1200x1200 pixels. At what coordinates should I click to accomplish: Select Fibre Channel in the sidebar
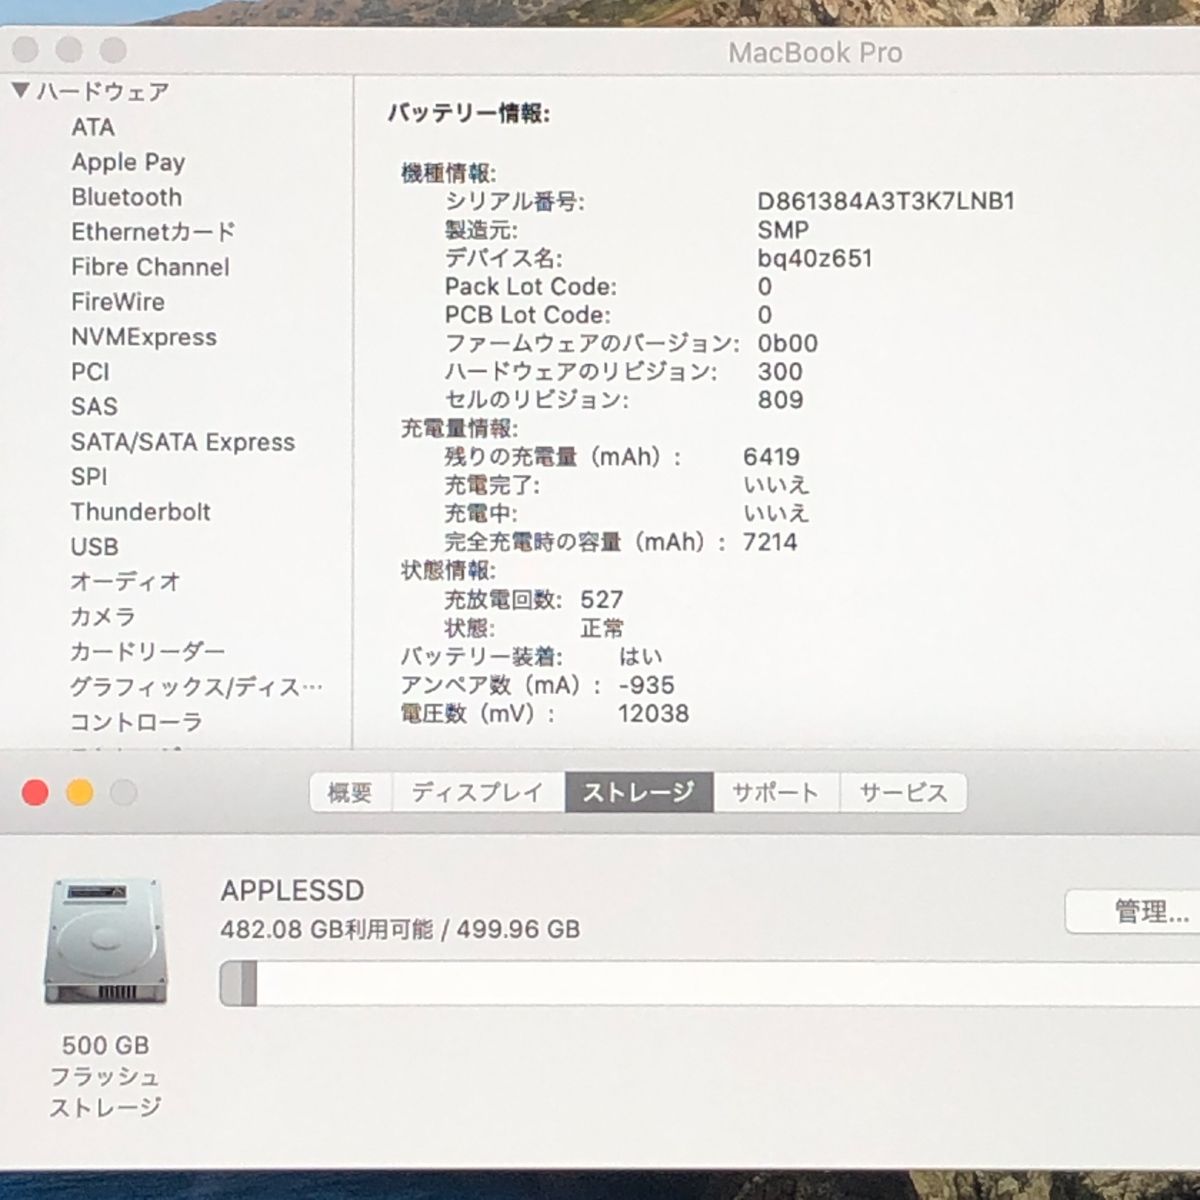click(x=150, y=267)
